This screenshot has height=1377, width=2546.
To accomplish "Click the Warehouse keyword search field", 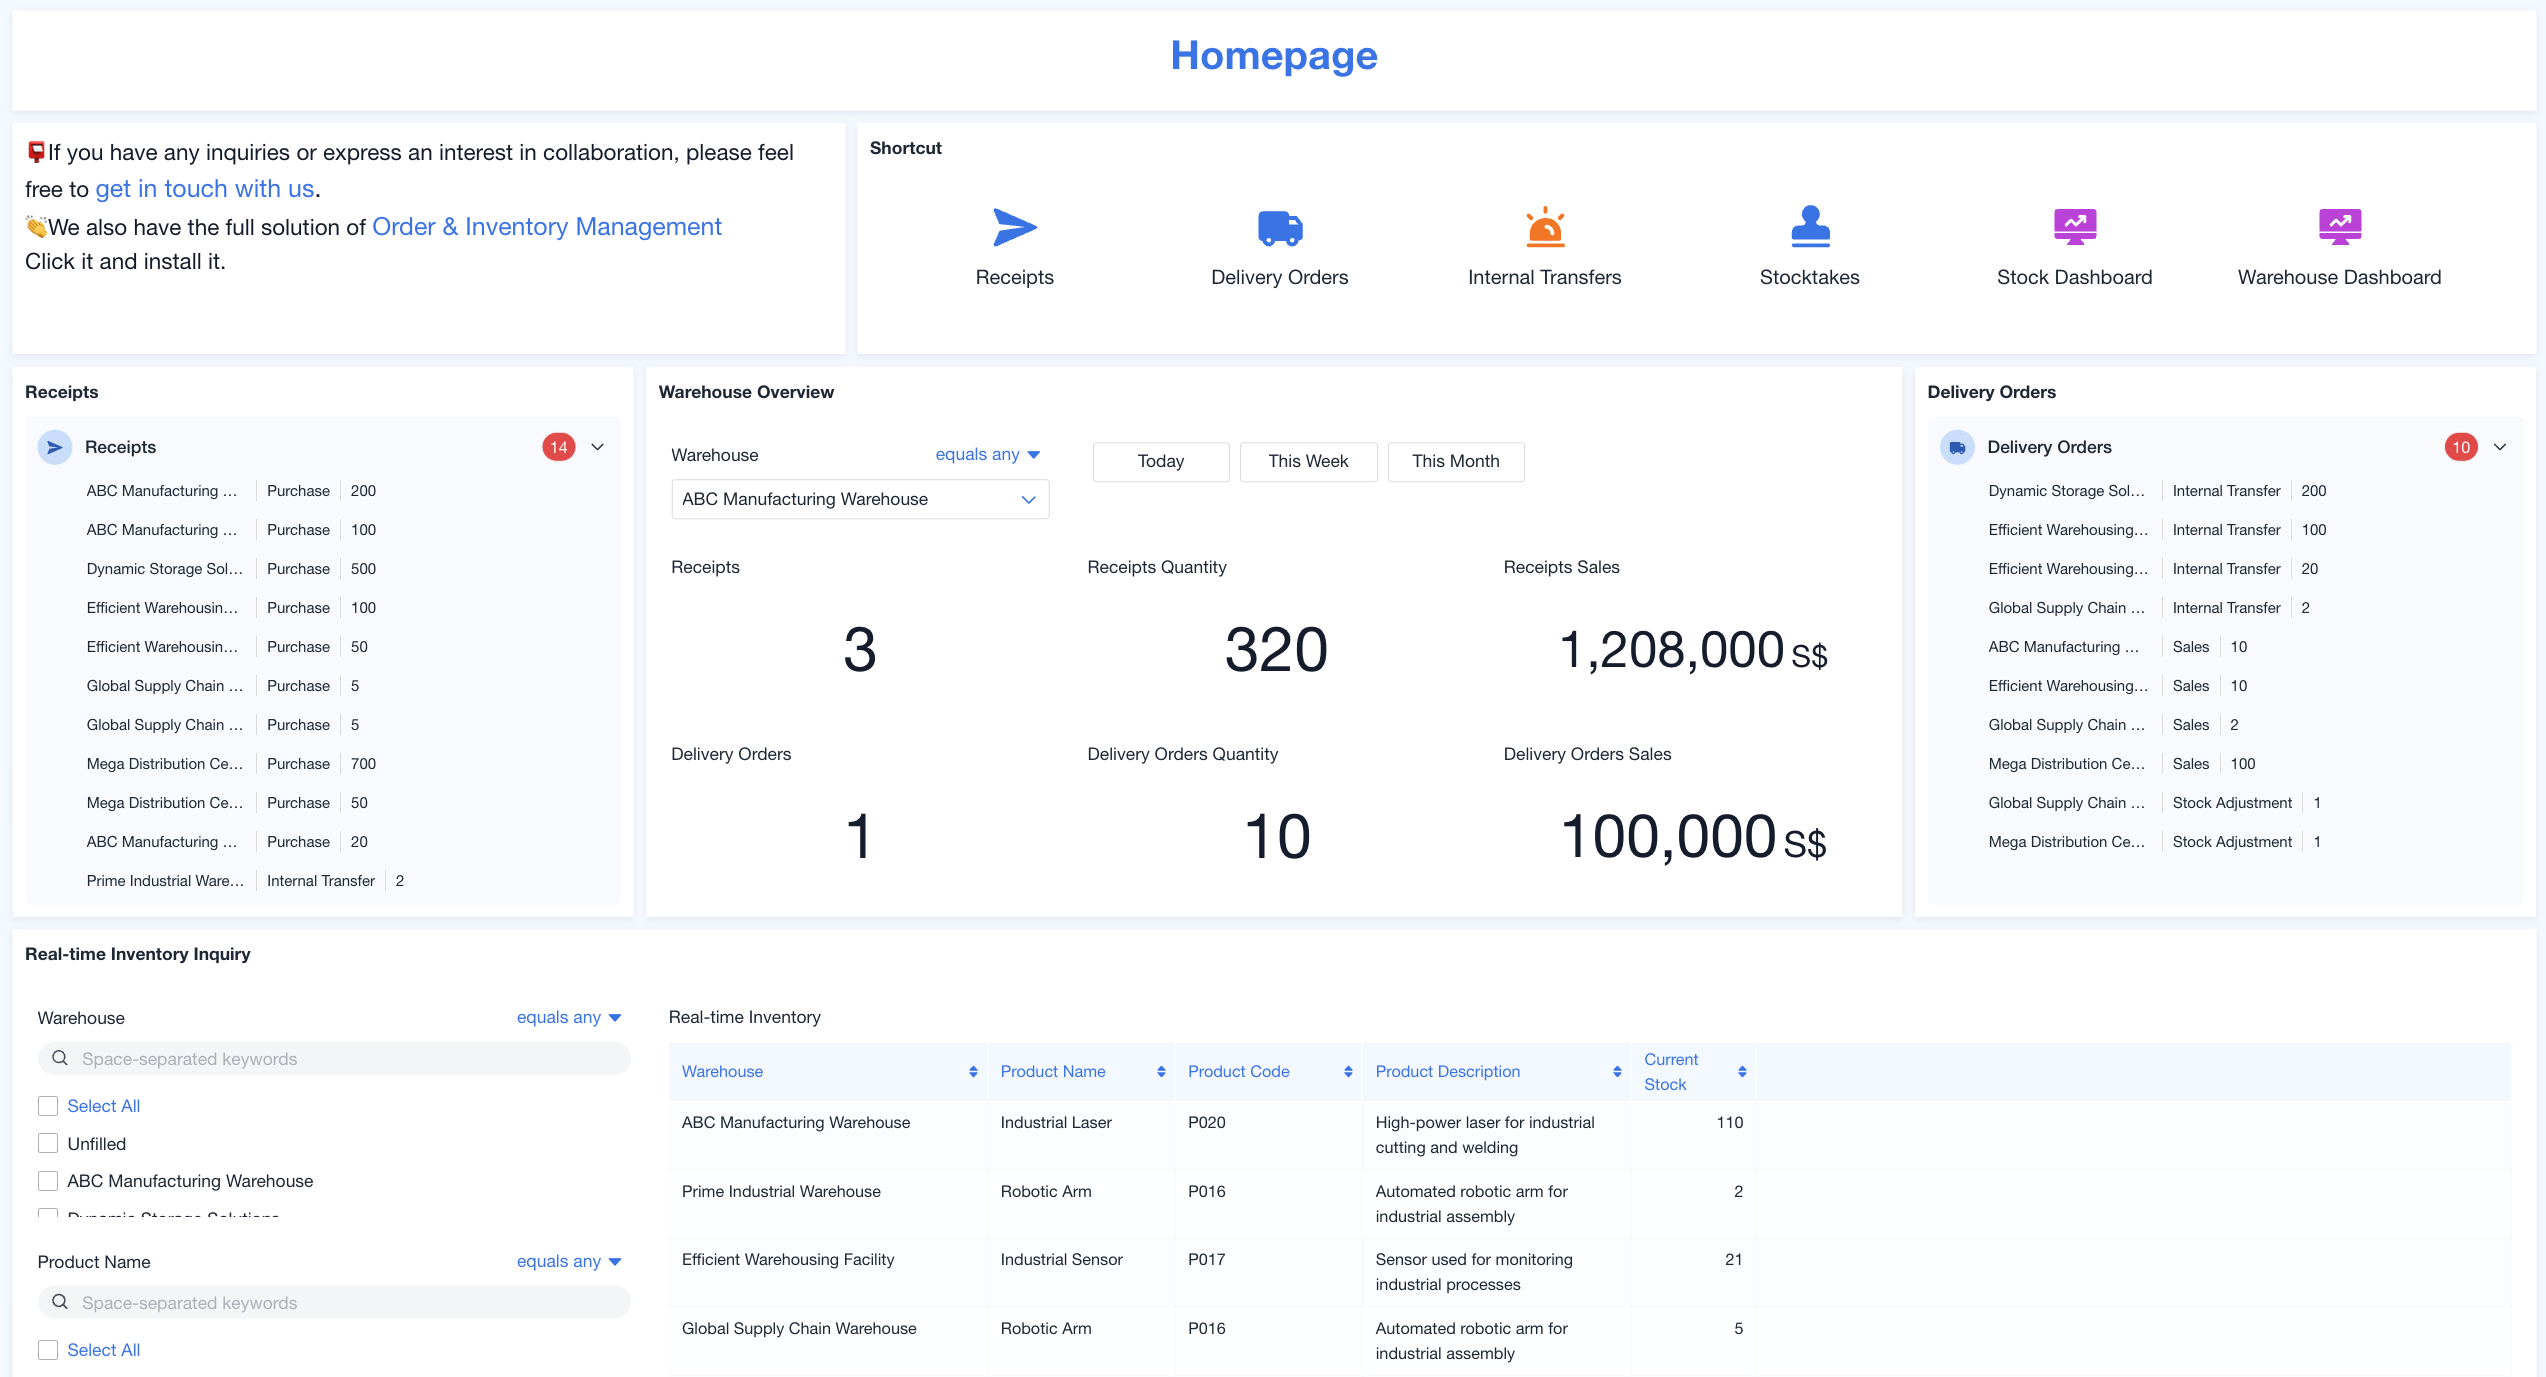I will tap(335, 1059).
